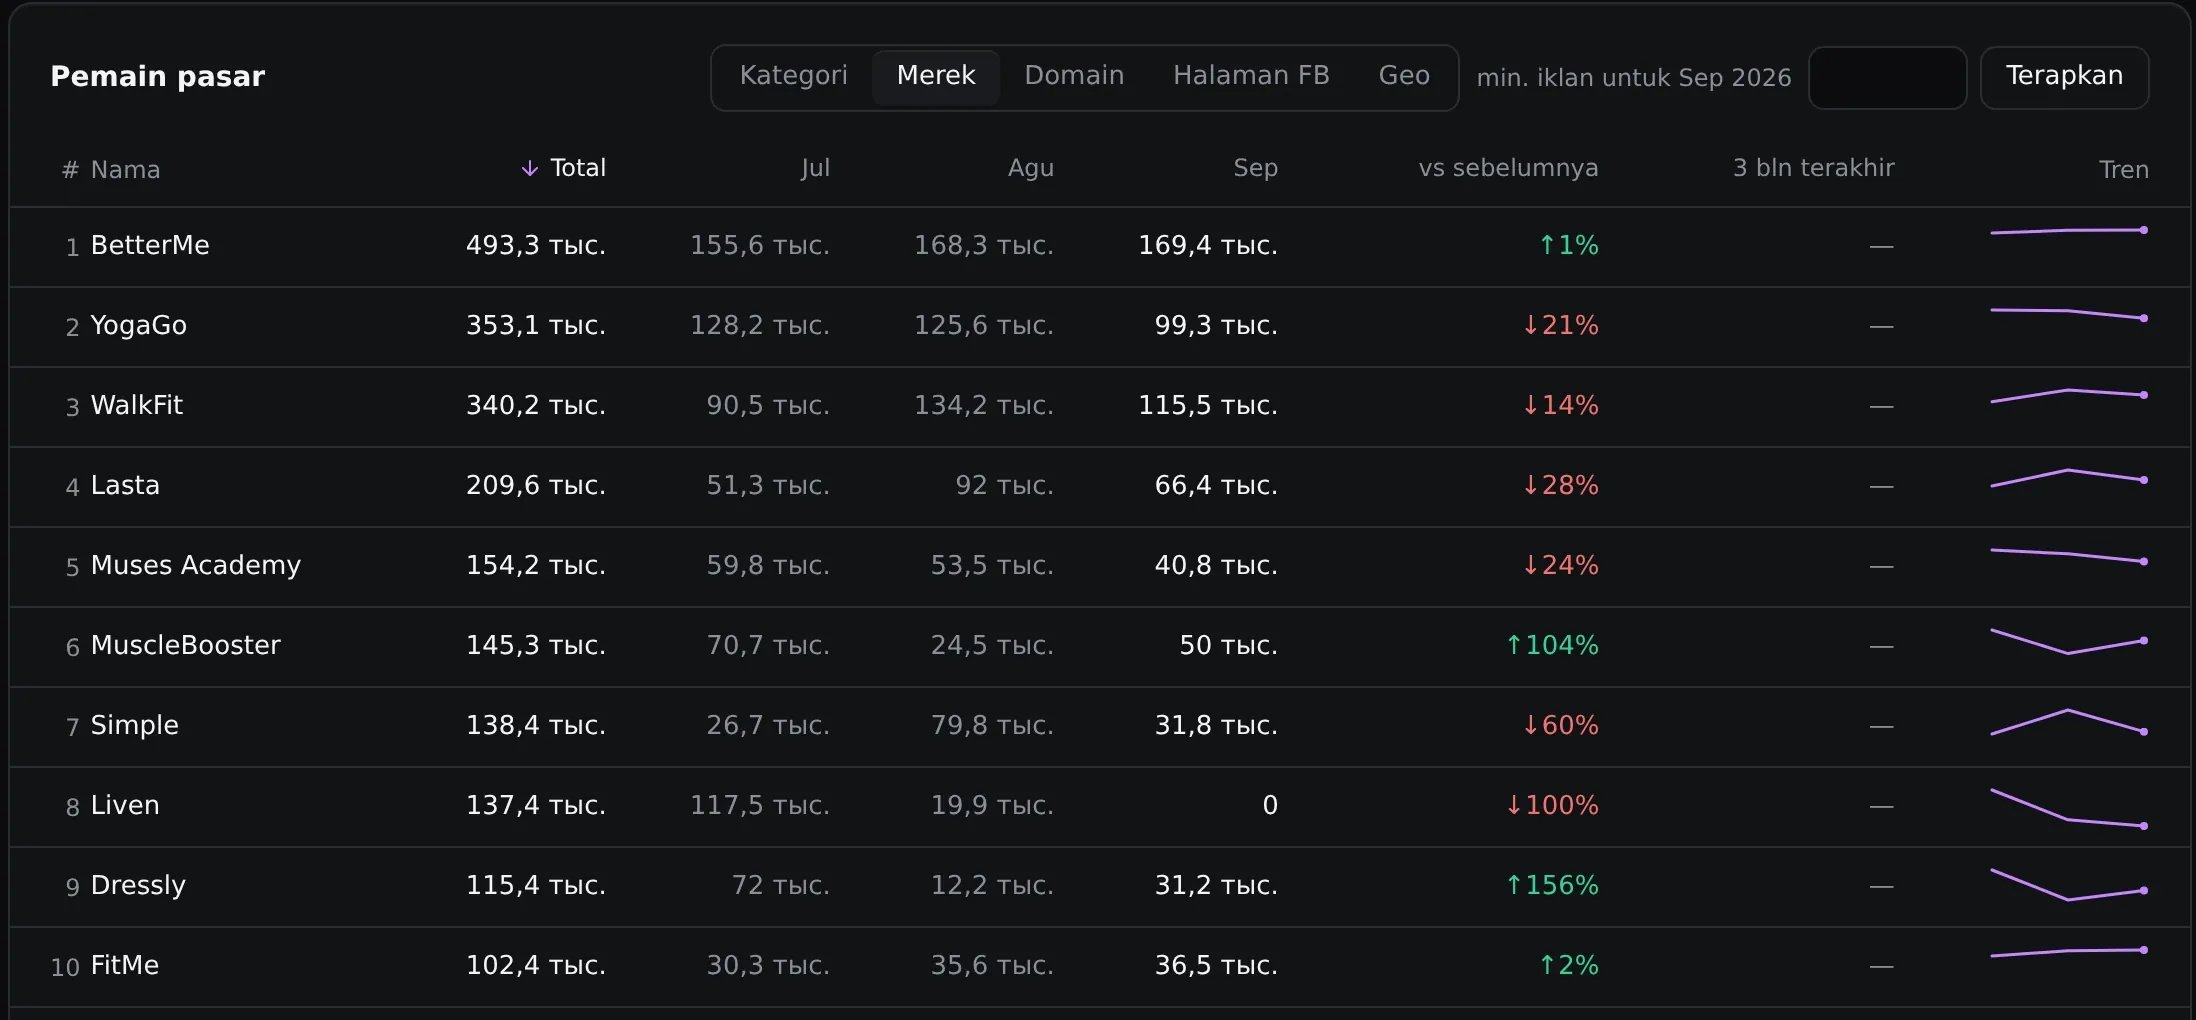Image resolution: width=2196 pixels, height=1020 pixels.
Task: Open BetterMe trend sparkline chart
Action: 2069,231
